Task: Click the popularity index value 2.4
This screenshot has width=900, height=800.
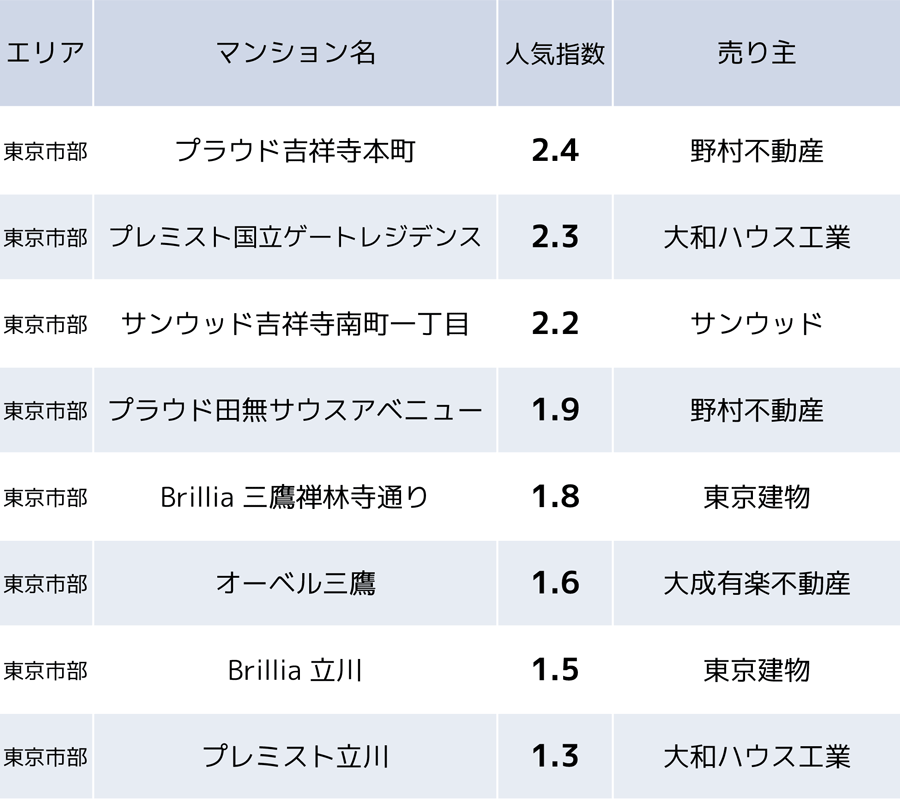Action: click(555, 151)
